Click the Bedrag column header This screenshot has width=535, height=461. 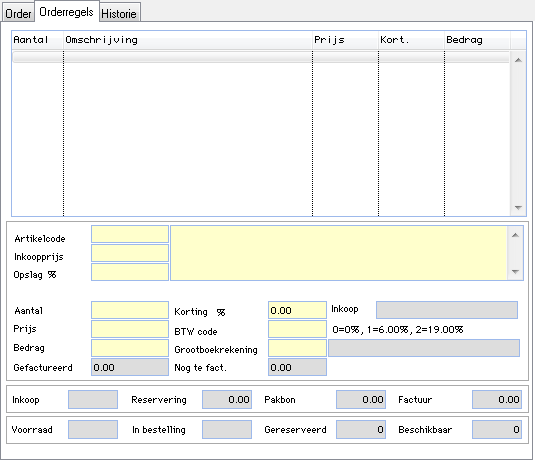coord(477,40)
